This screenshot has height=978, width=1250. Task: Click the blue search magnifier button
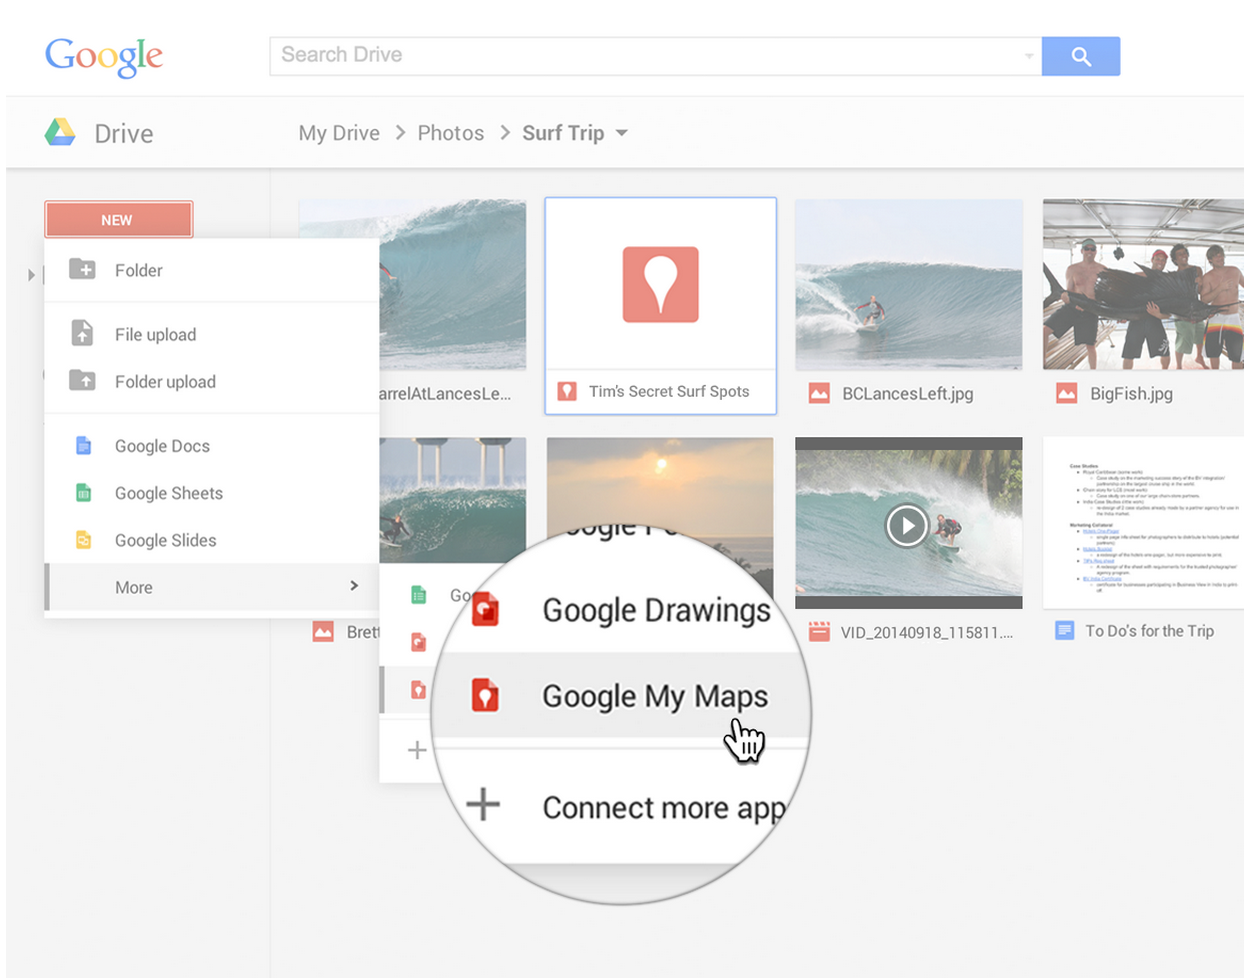[1080, 56]
